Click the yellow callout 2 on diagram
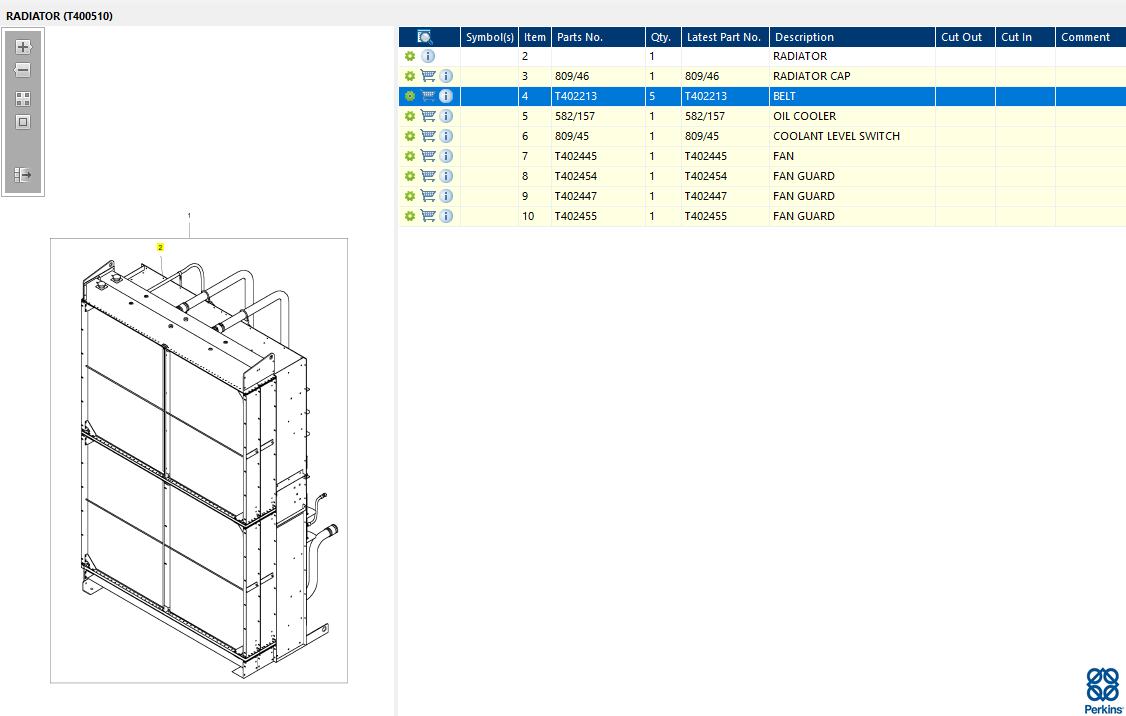 coord(160,247)
